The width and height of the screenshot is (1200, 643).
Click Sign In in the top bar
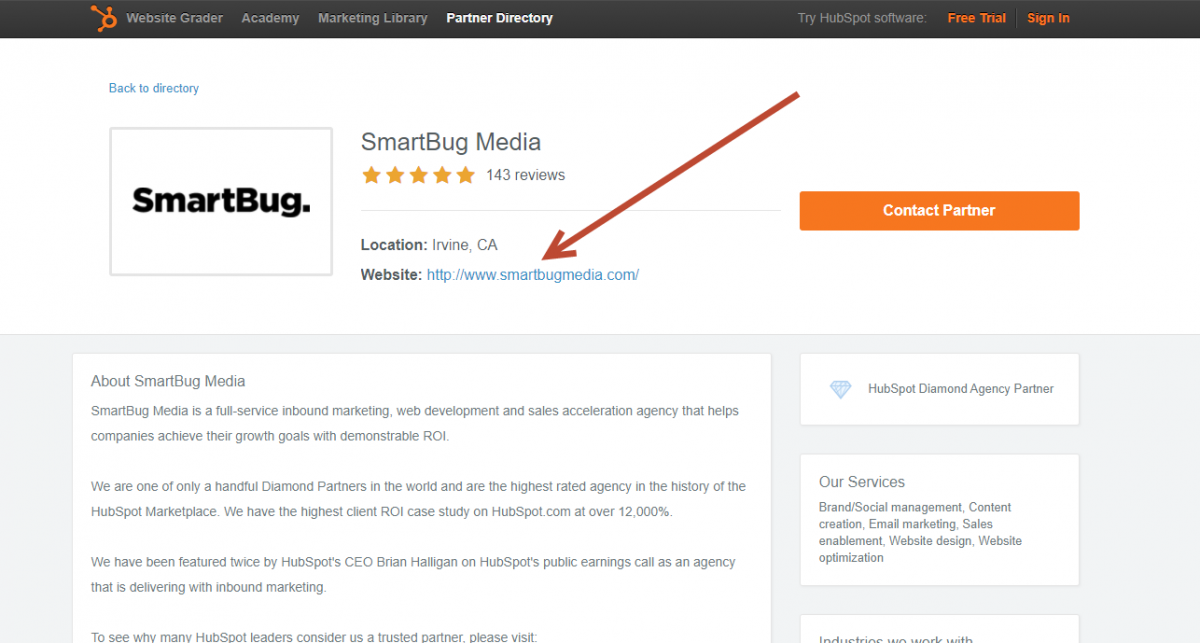pyautogui.click(x=1048, y=18)
